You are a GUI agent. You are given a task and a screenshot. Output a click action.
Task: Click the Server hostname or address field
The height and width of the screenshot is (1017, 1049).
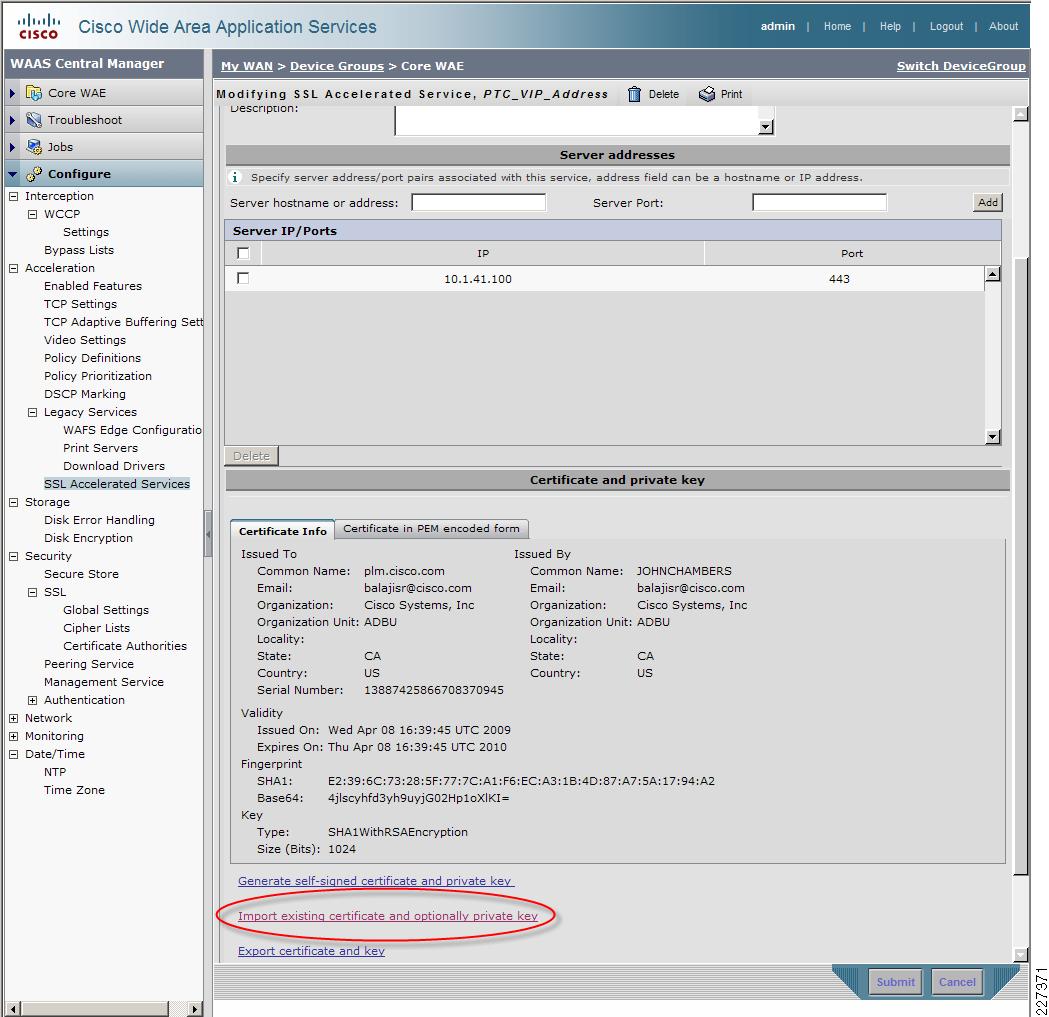(x=478, y=202)
